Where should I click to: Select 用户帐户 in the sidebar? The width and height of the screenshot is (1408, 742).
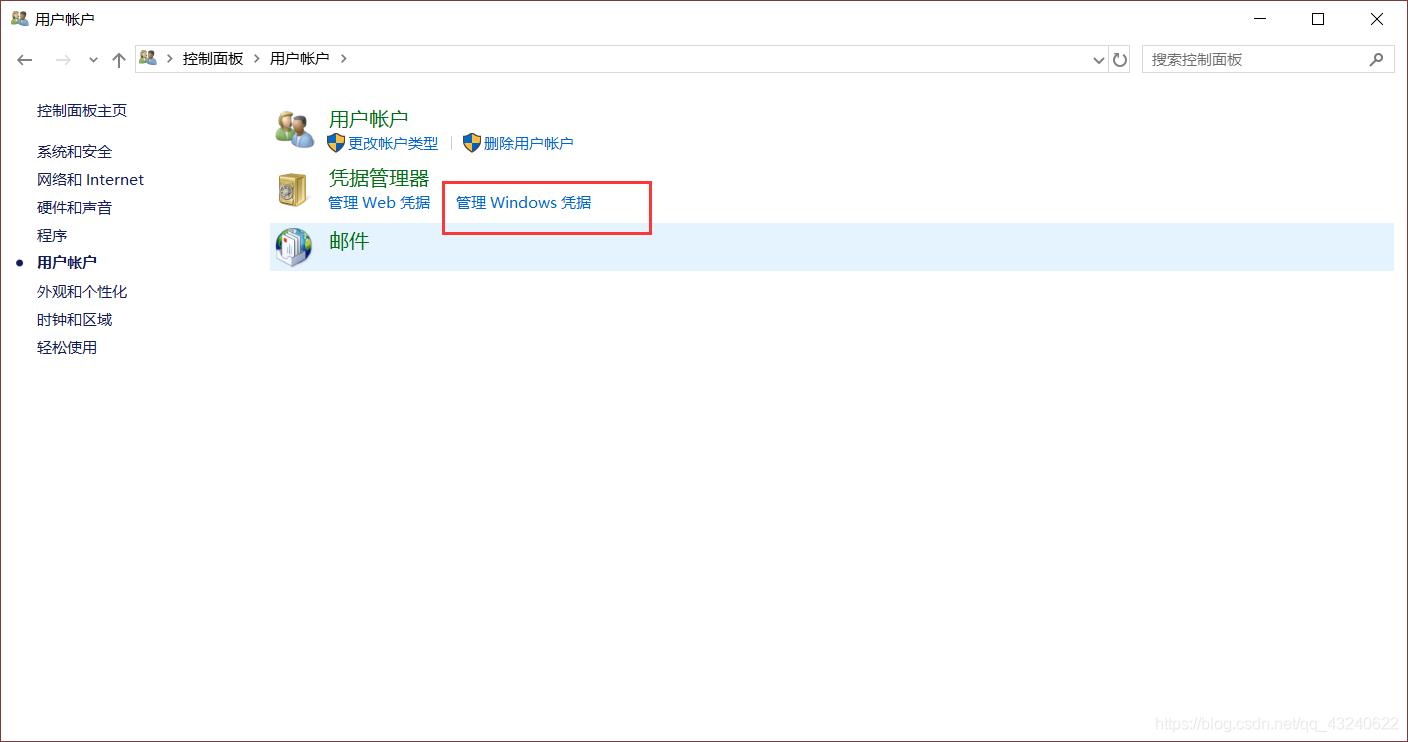(67, 262)
